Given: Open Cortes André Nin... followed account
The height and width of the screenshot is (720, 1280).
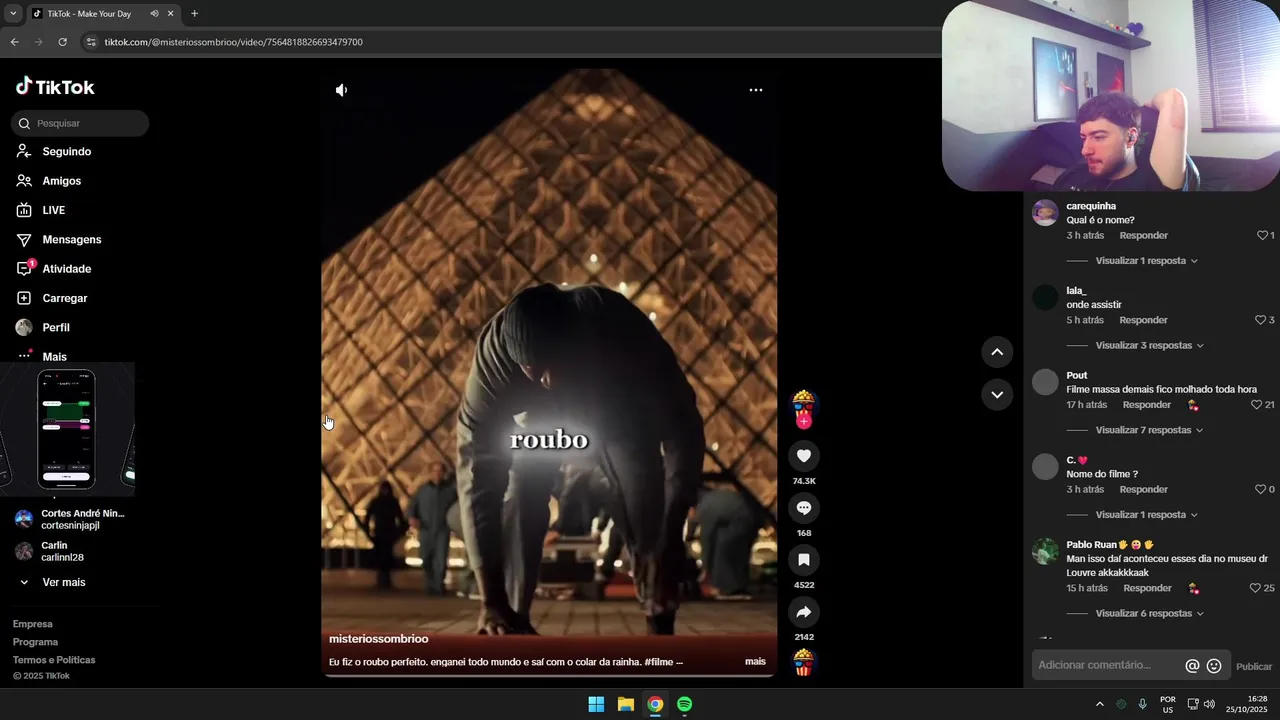Looking at the screenshot, I should pyautogui.click(x=70, y=519).
